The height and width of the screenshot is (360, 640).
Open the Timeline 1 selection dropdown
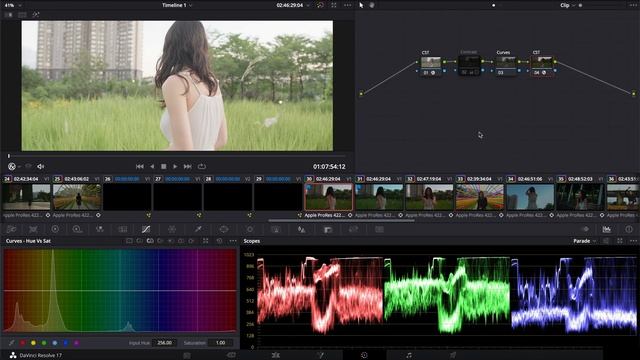(x=177, y=5)
